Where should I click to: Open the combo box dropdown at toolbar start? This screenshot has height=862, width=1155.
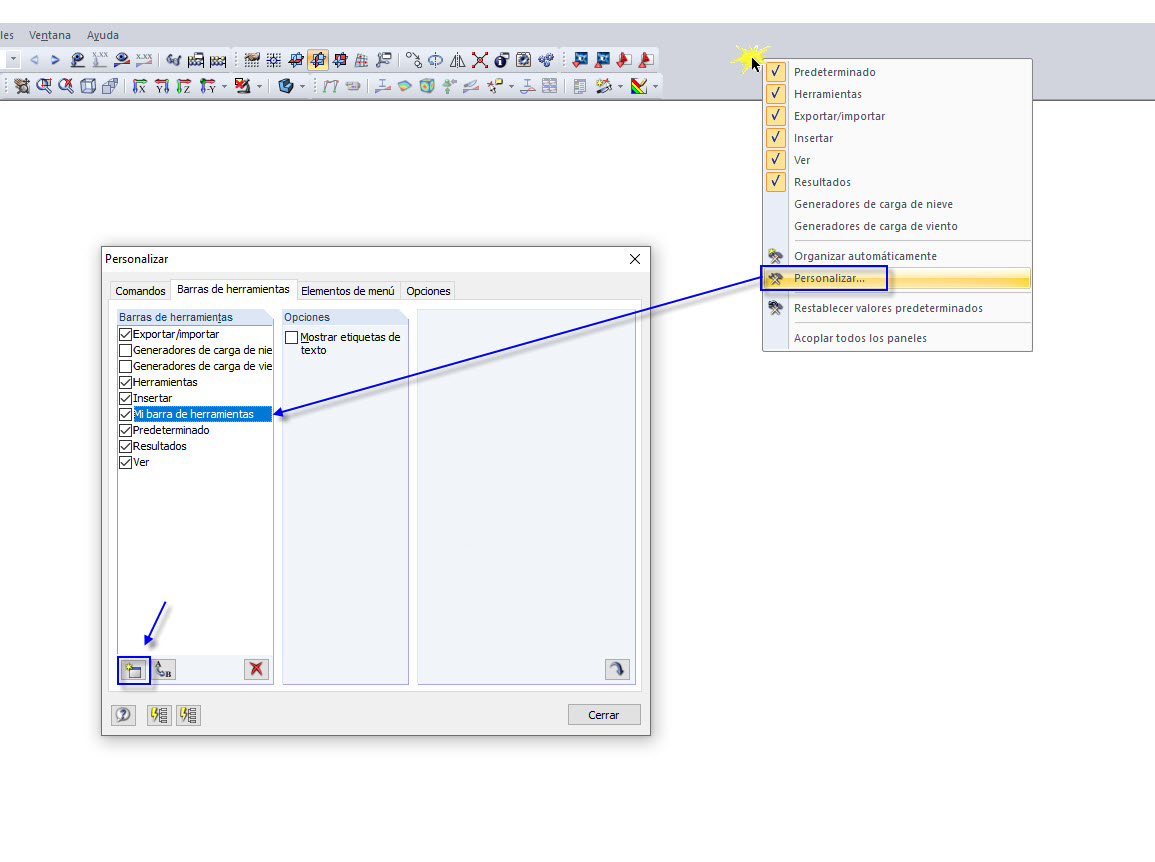(x=13, y=60)
